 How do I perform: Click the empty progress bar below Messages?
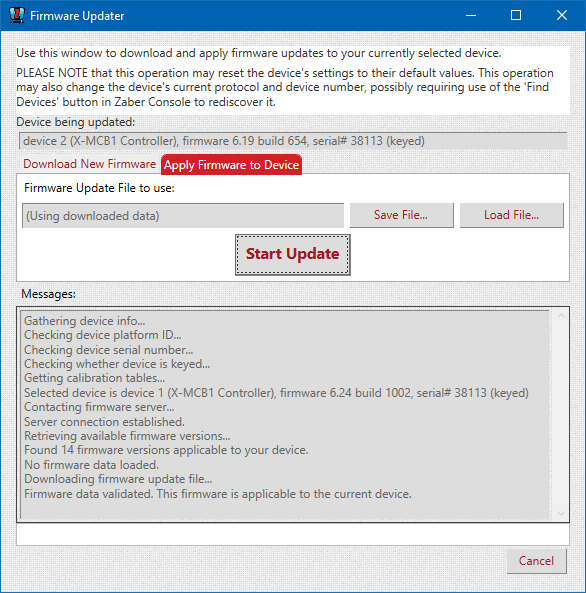(293, 534)
